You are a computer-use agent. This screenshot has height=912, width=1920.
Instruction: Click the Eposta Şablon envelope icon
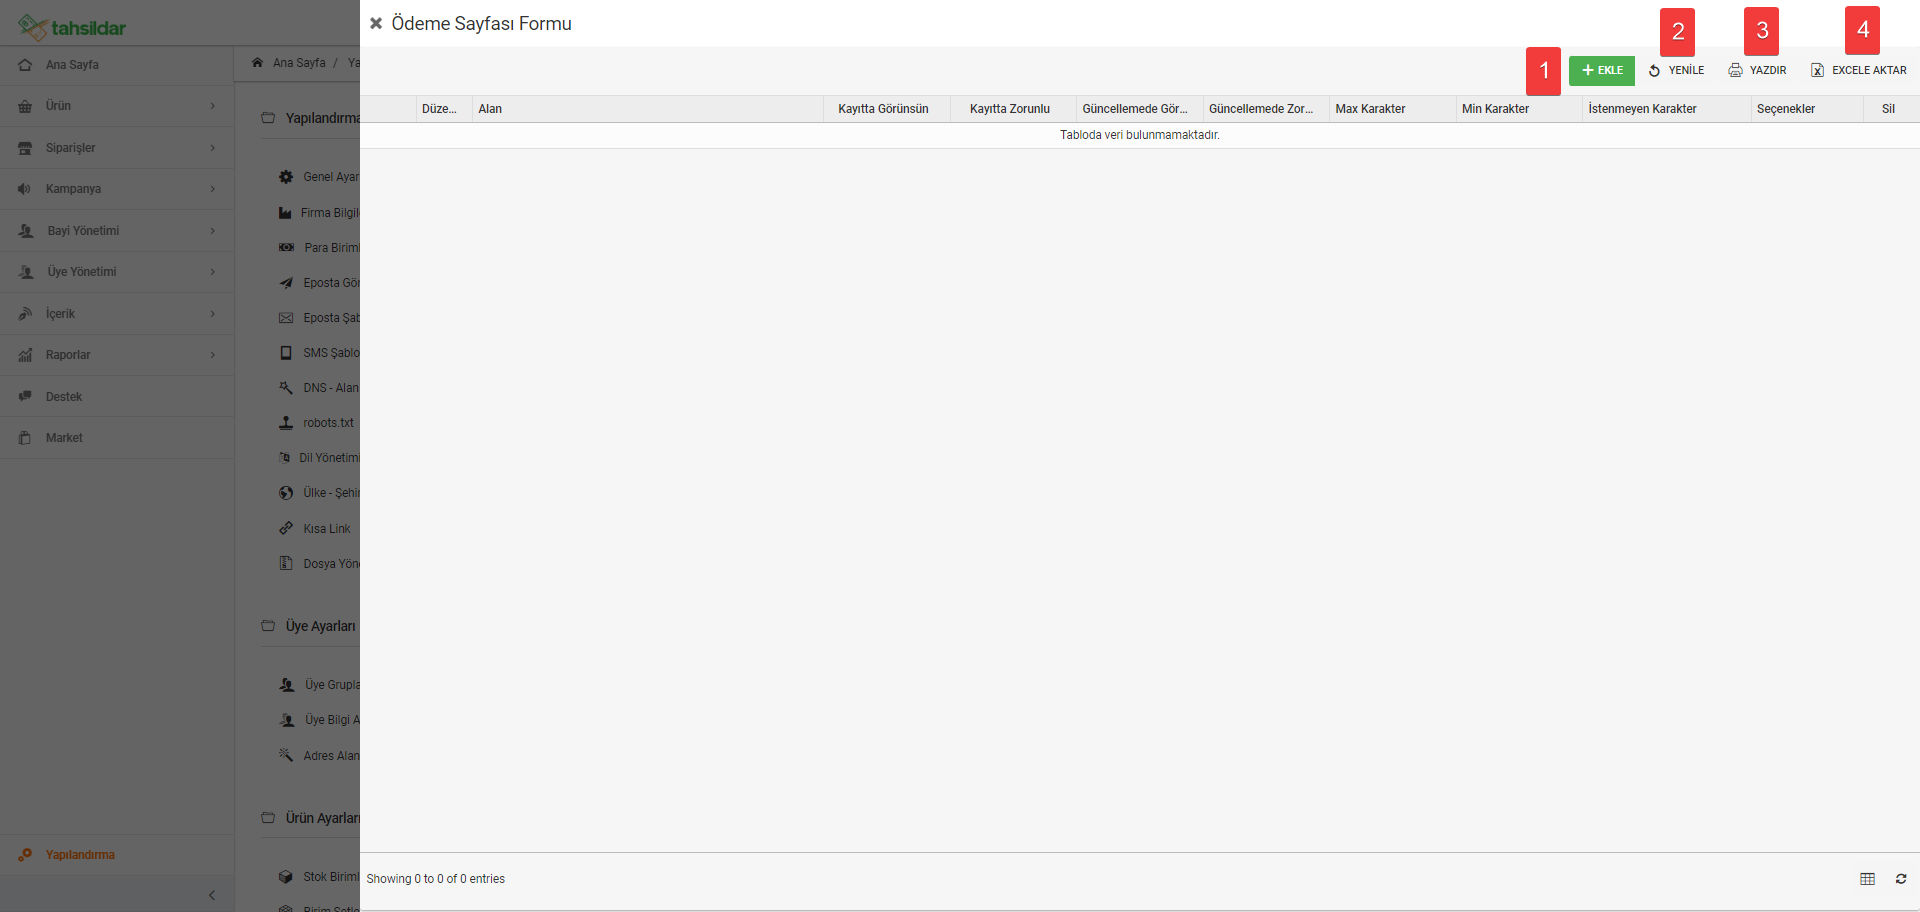(x=286, y=318)
